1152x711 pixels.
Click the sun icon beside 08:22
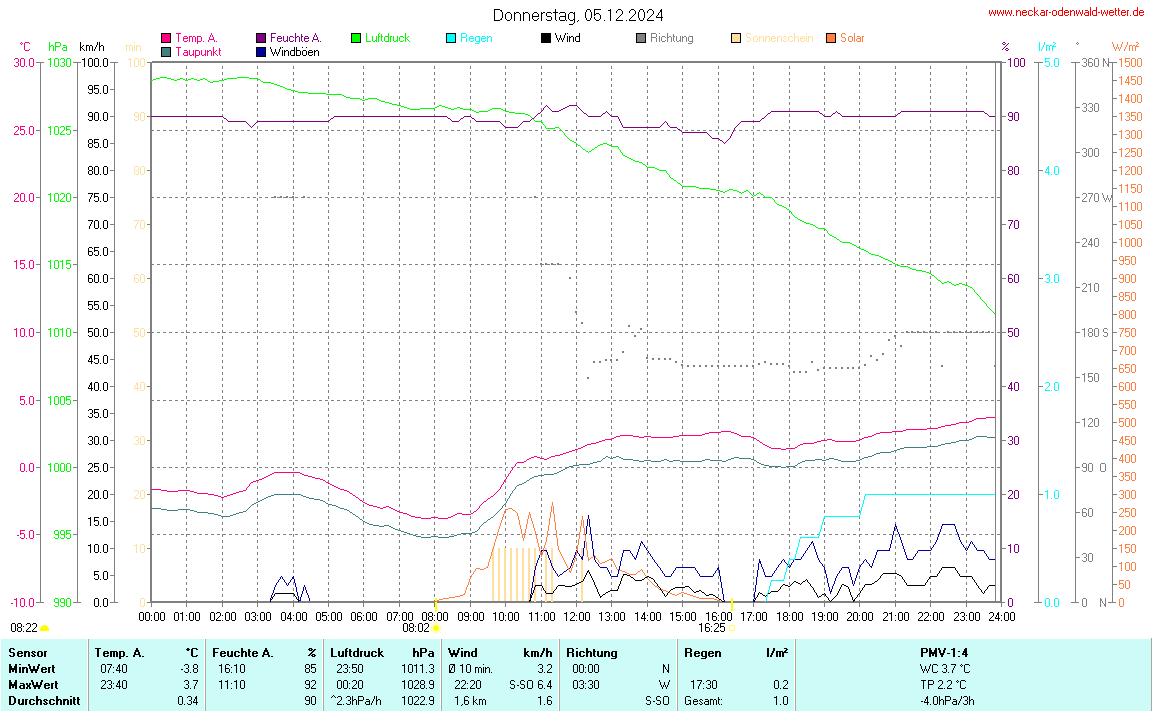tap(45, 628)
